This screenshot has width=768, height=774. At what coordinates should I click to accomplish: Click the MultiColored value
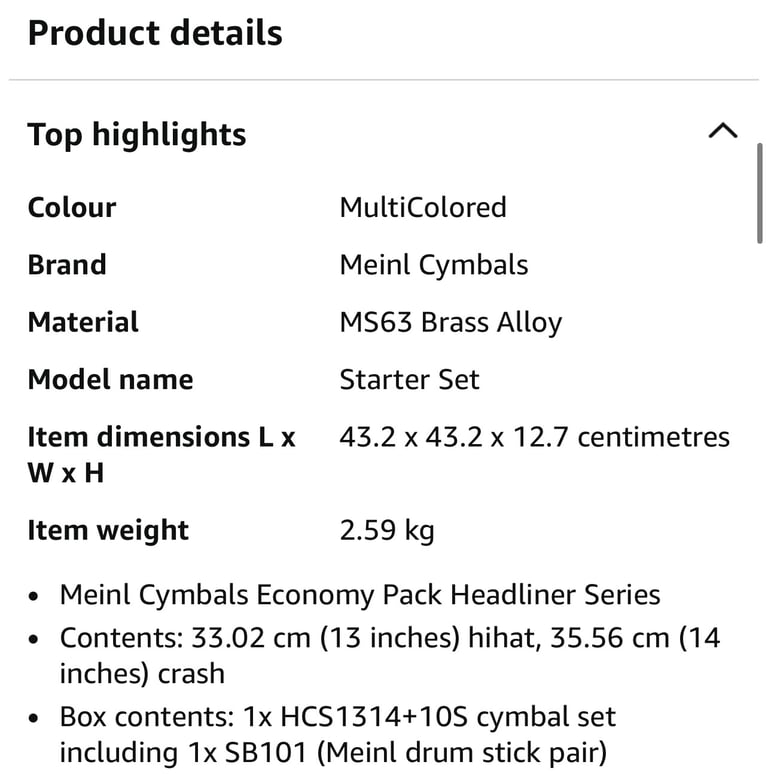(423, 207)
